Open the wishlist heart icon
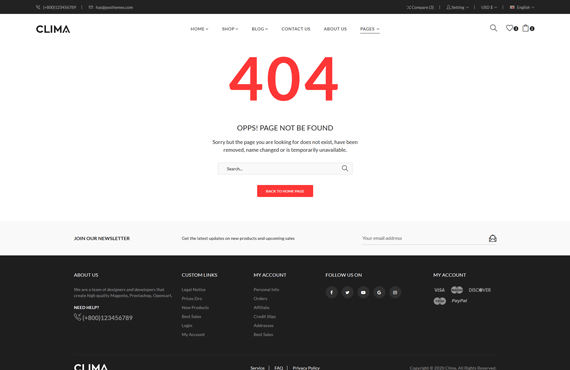Screen dimensions: 570x370 coord(509,28)
